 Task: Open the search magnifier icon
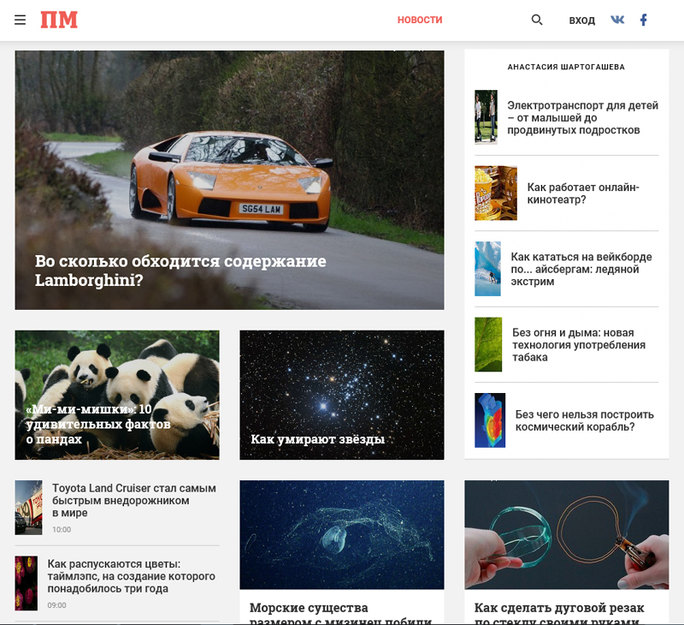(537, 20)
